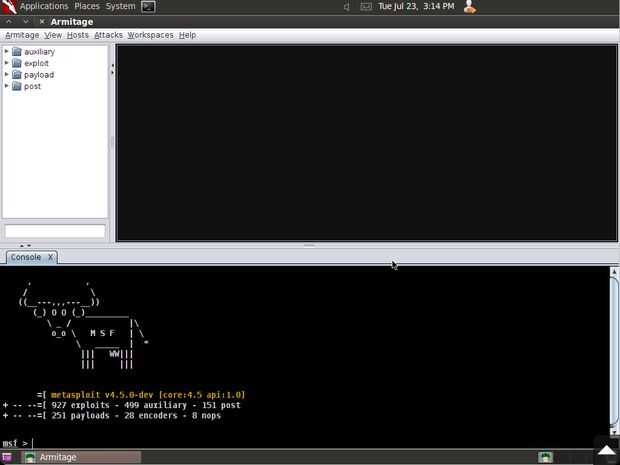620x465 pixels.
Task: Click the auxiliary tree label
Action: [x=40, y=52]
